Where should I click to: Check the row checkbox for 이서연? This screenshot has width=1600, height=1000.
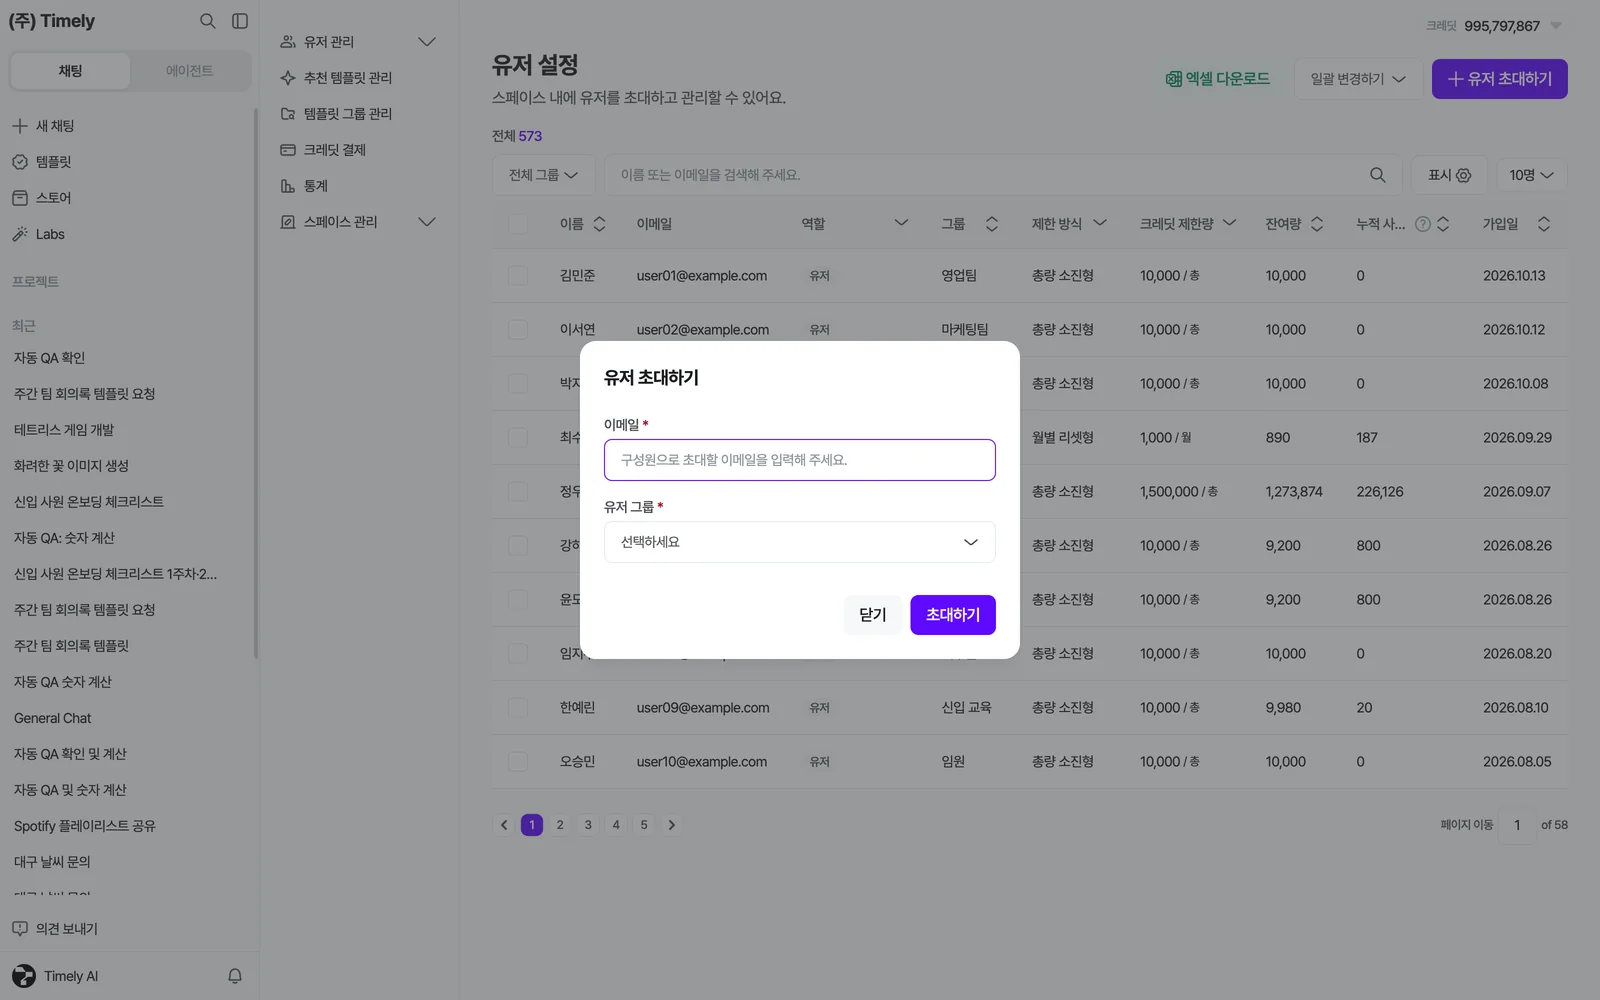[518, 330]
